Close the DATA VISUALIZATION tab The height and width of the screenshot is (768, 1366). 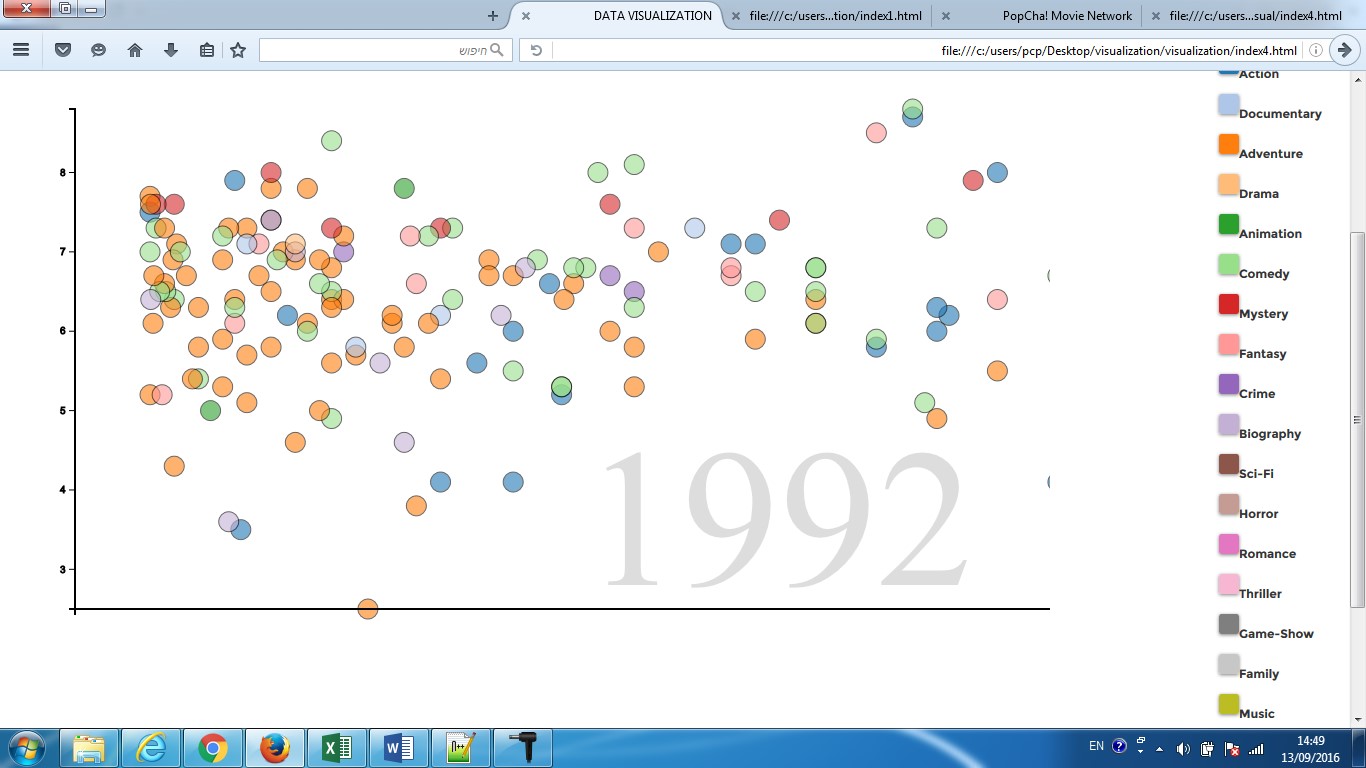(526, 16)
